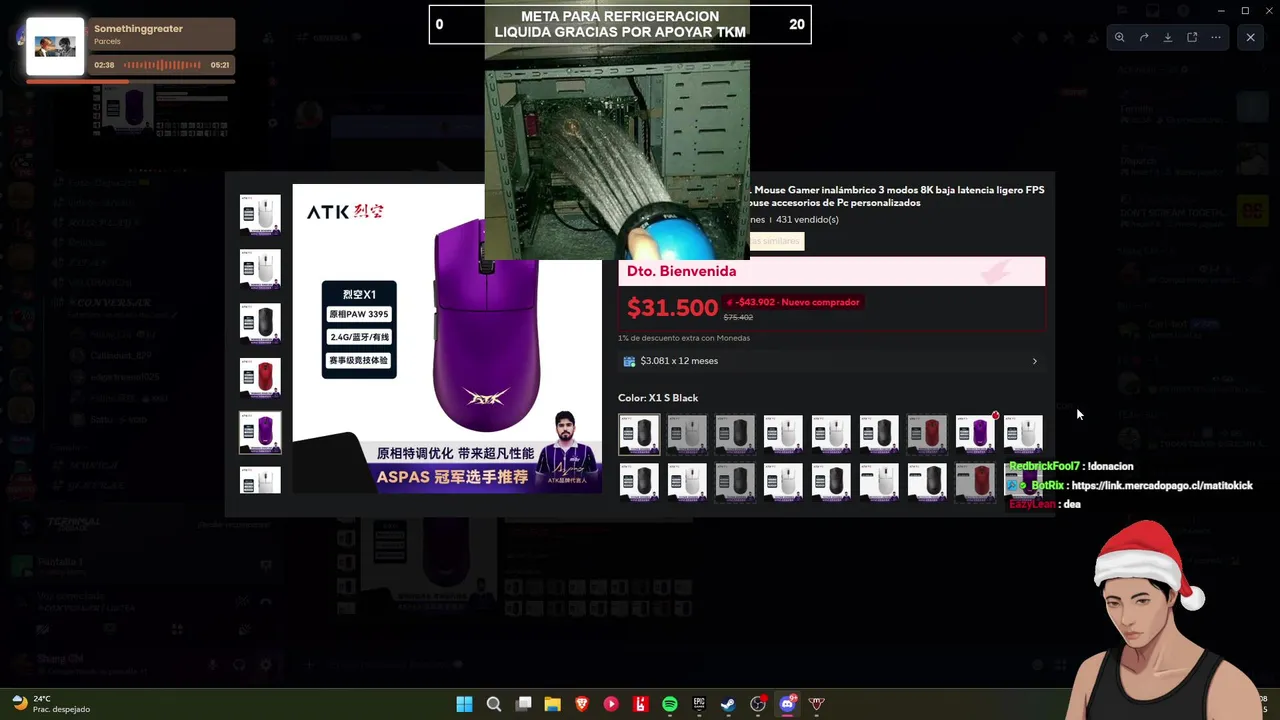Screen dimensions: 1280x720
Task: Choose the first black mouse option in second row
Action: coord(639,481)
